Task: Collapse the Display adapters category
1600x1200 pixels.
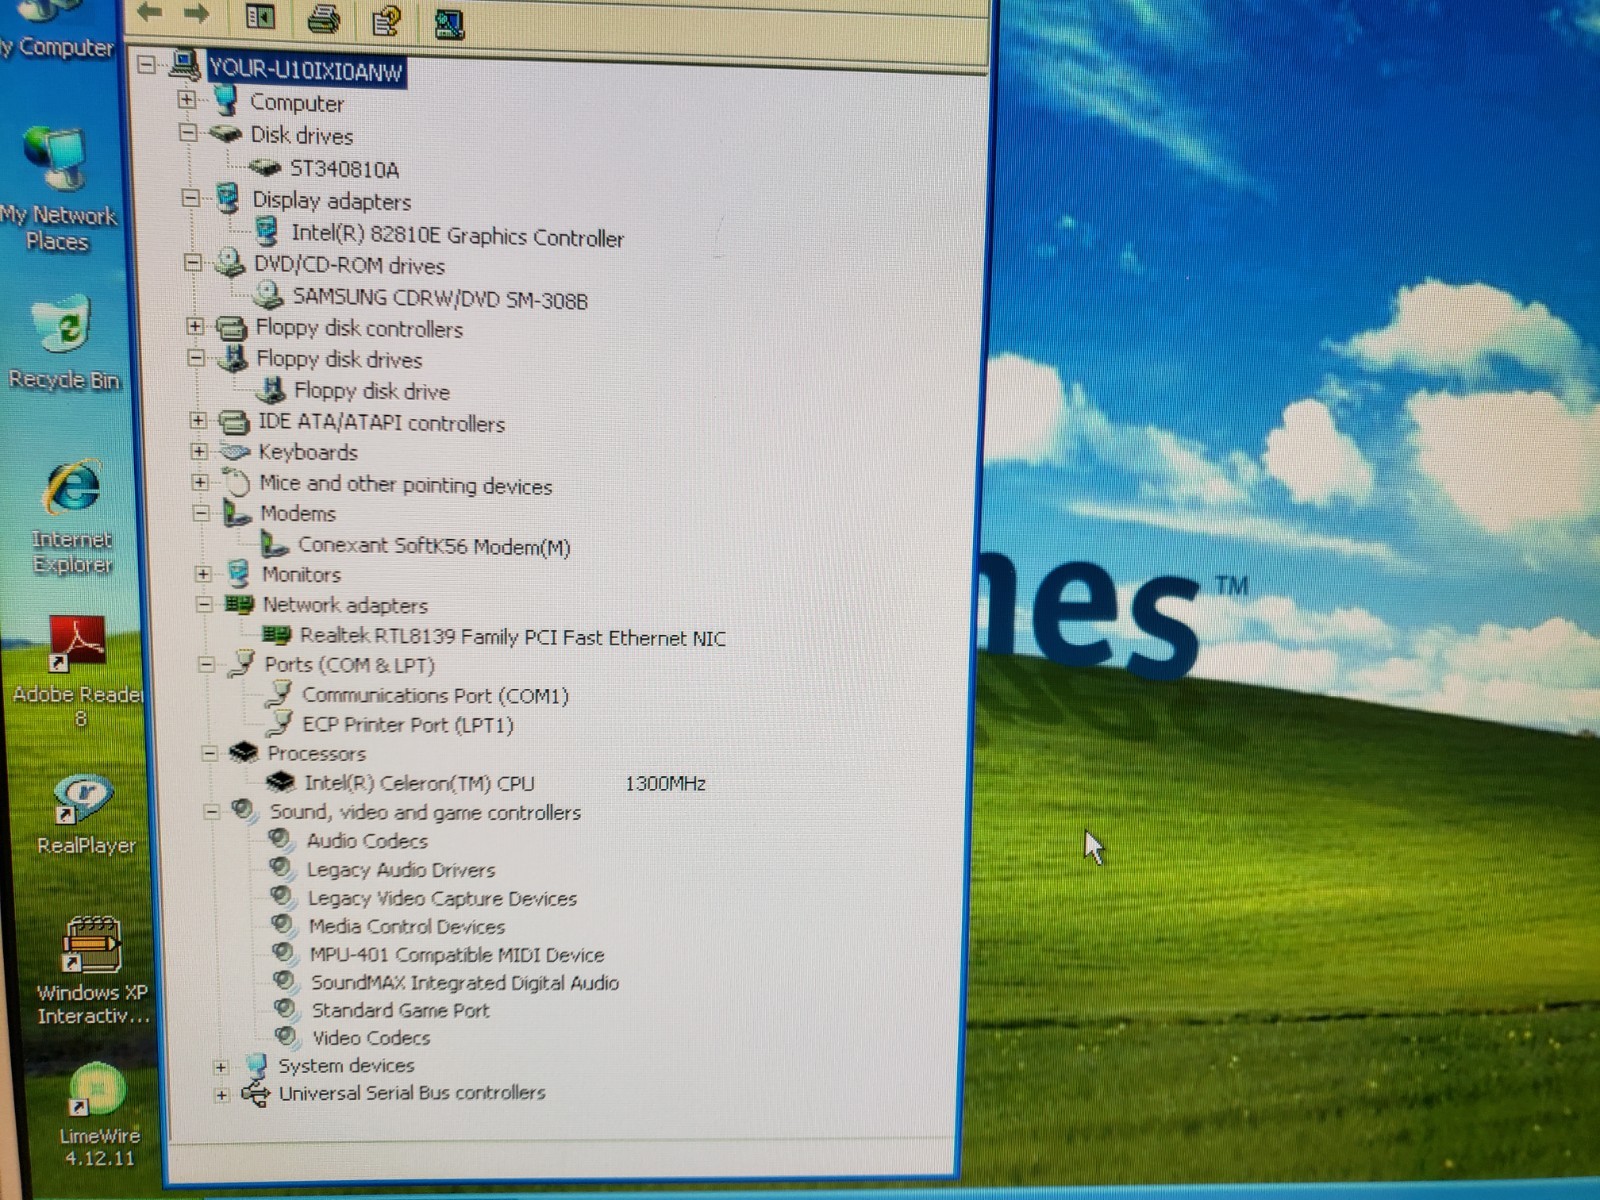Action: (x=190, y=198)
